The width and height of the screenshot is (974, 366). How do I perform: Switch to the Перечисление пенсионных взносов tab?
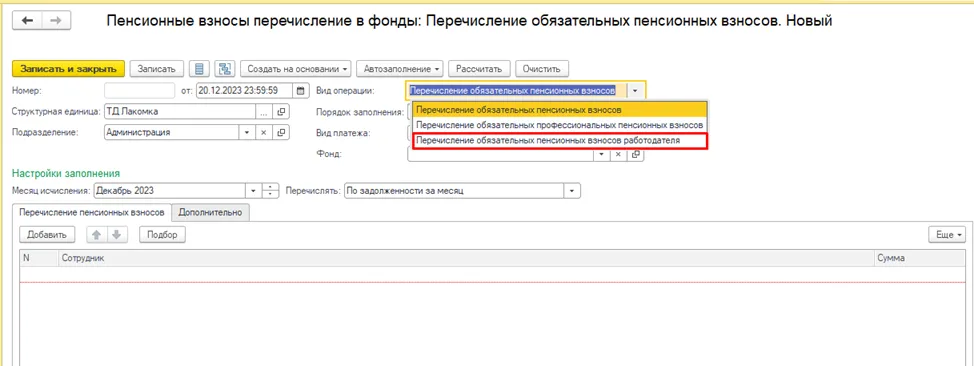(x=93, y=213)
